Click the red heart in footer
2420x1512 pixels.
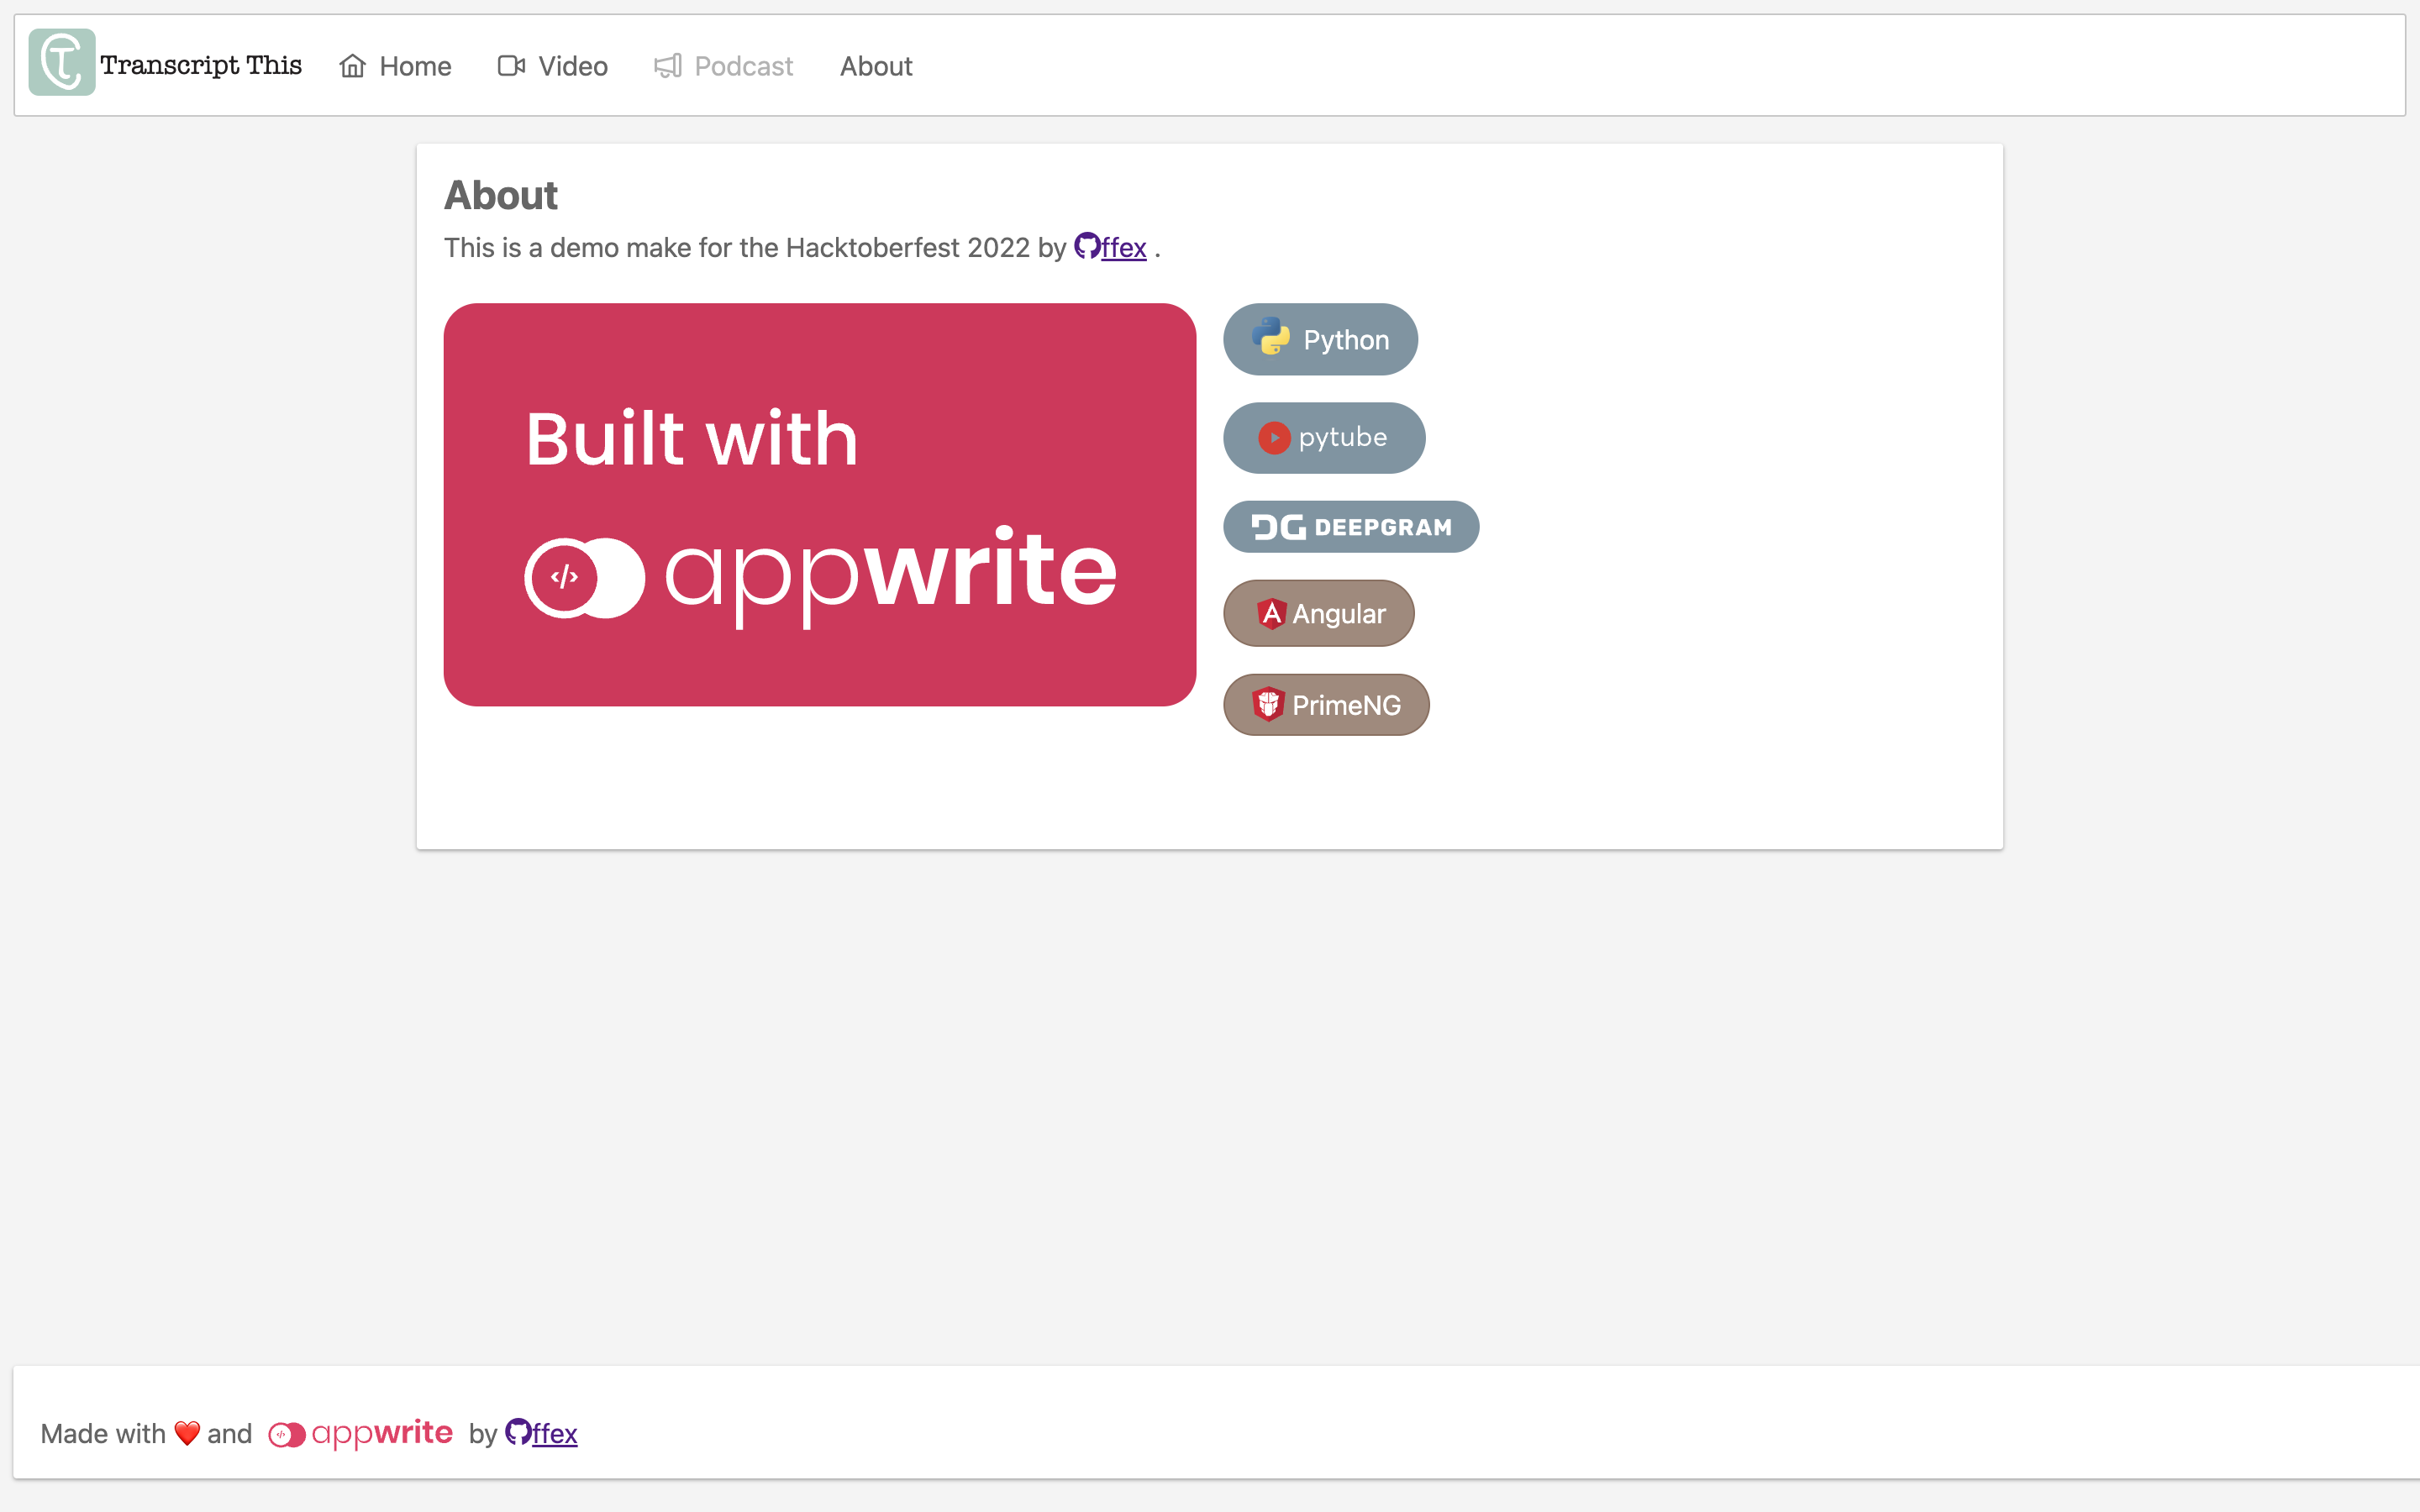click(187, 1433)
